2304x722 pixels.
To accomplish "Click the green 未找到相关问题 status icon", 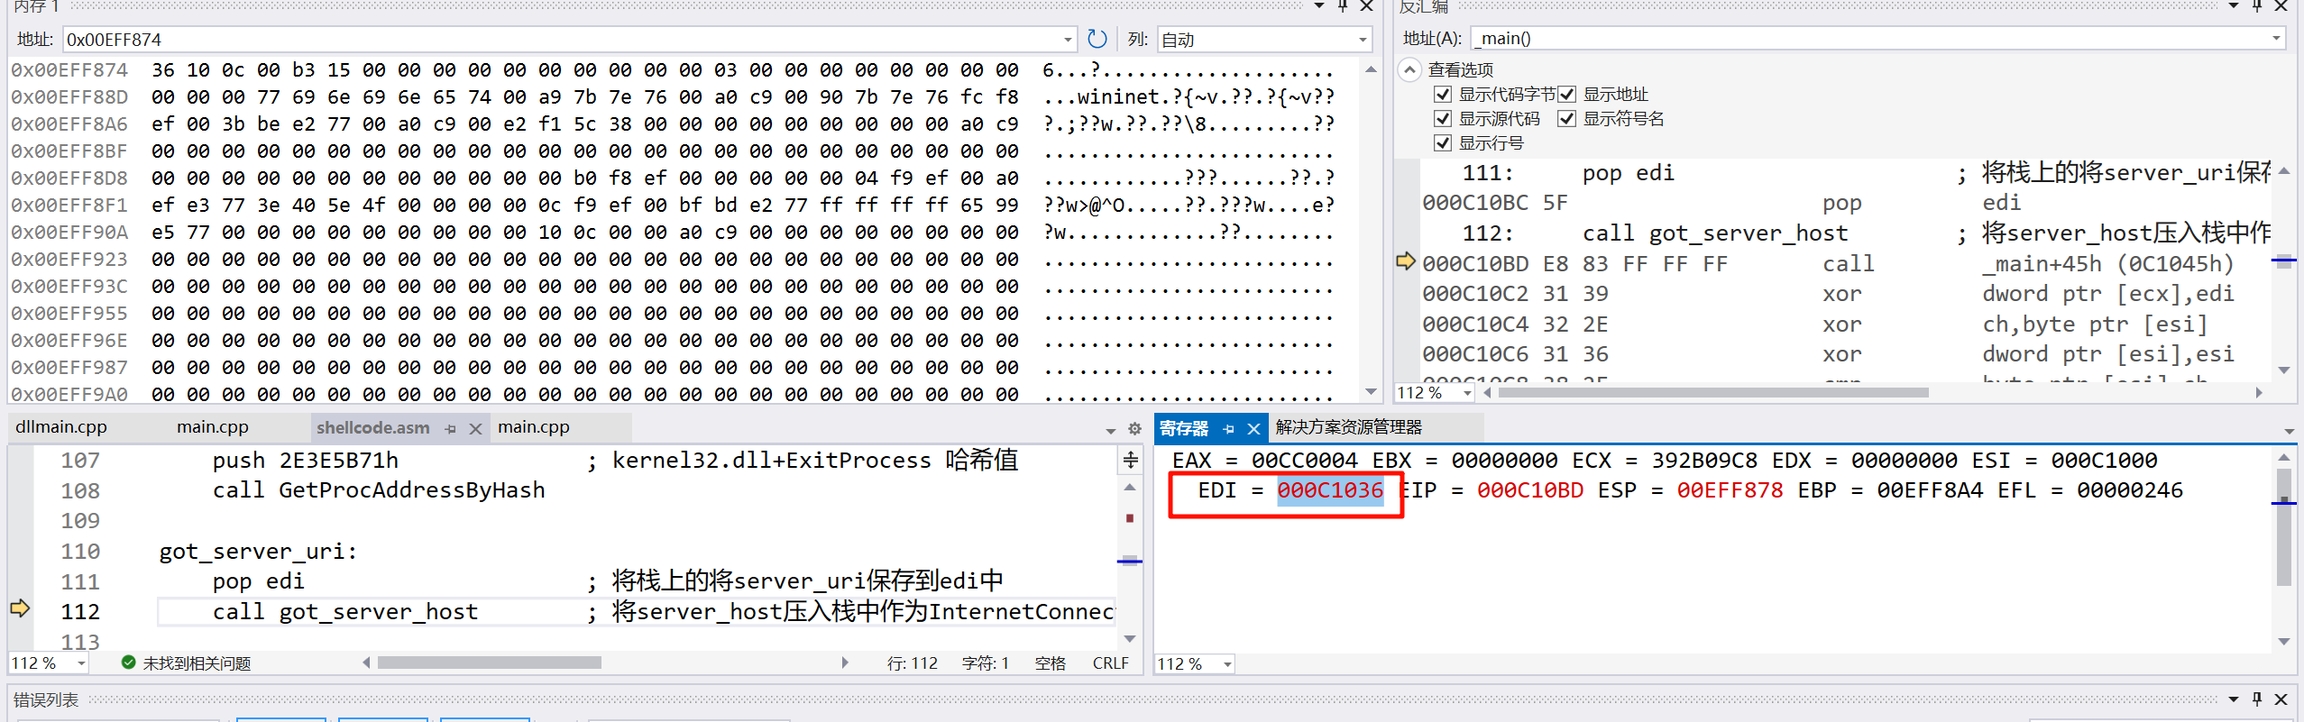I will pos(128,662).
